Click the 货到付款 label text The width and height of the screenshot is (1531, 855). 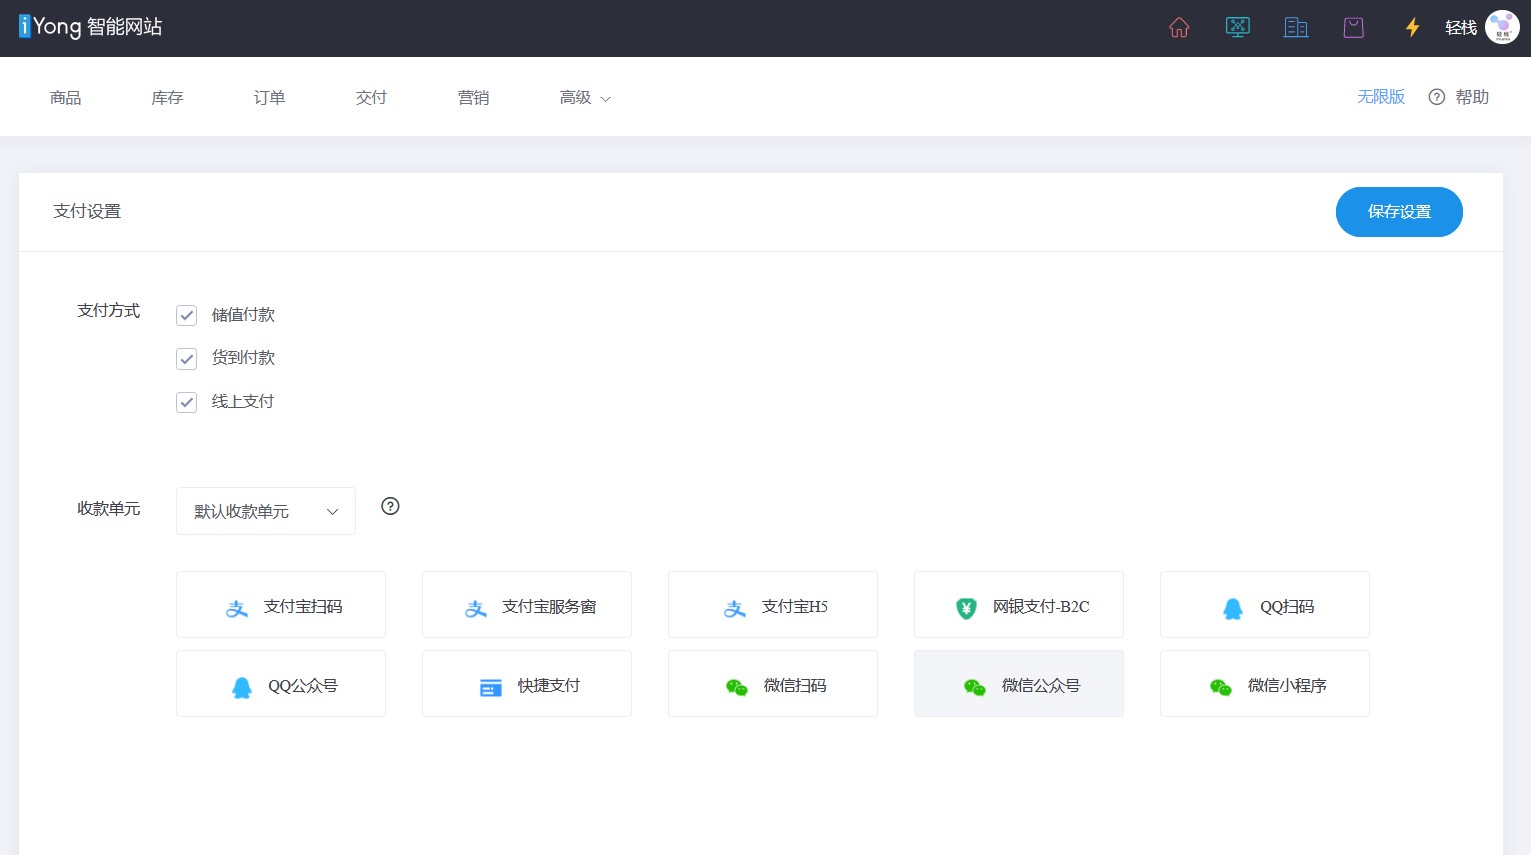pos(243,358)
